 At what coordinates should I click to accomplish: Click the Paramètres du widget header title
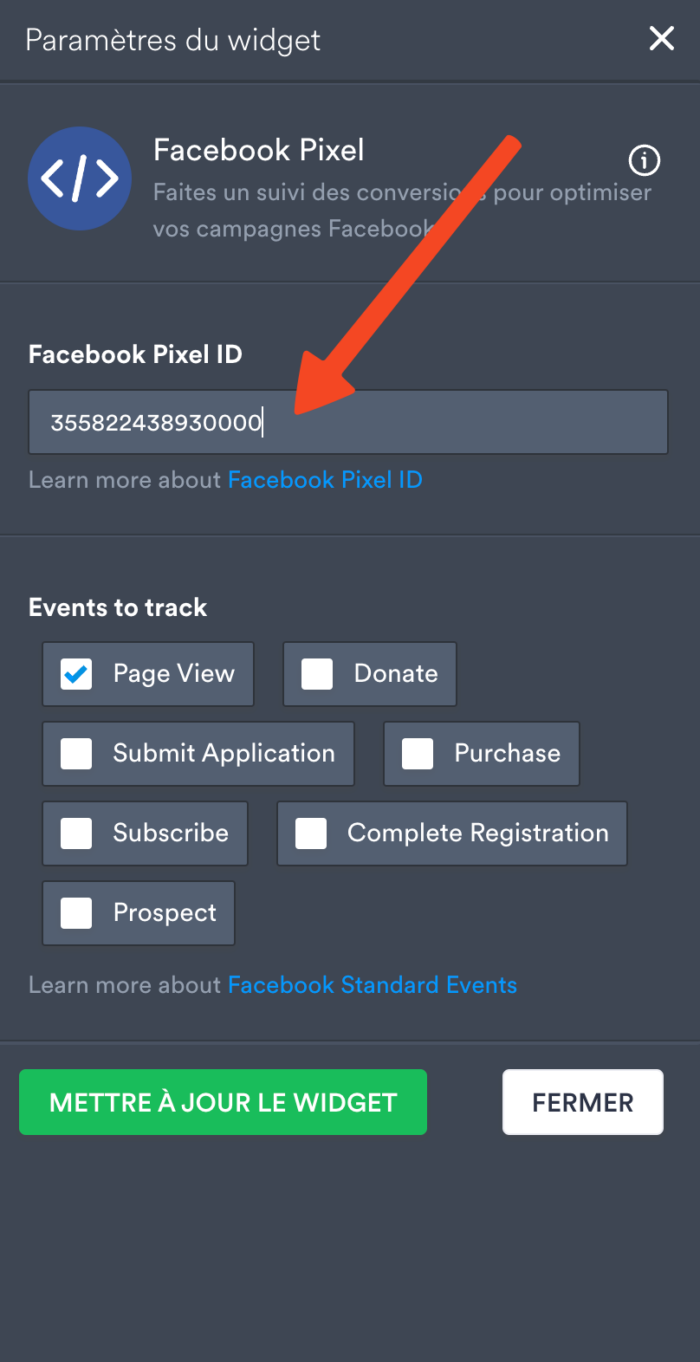[173, 40]
